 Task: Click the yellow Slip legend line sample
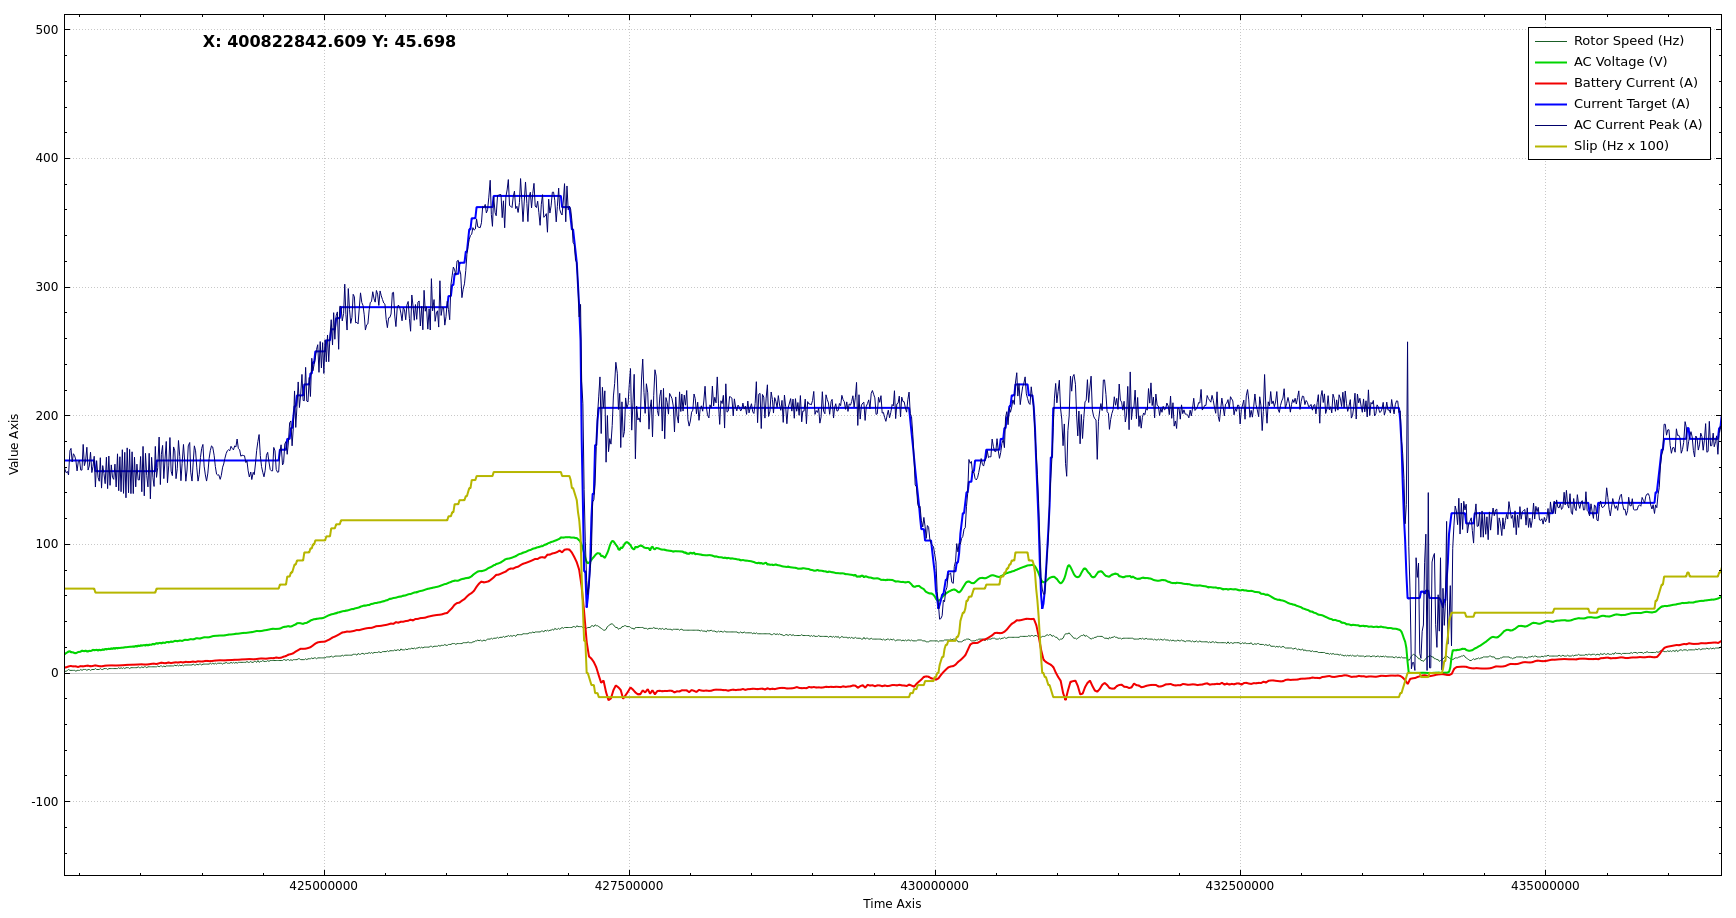coord(1550,146)
